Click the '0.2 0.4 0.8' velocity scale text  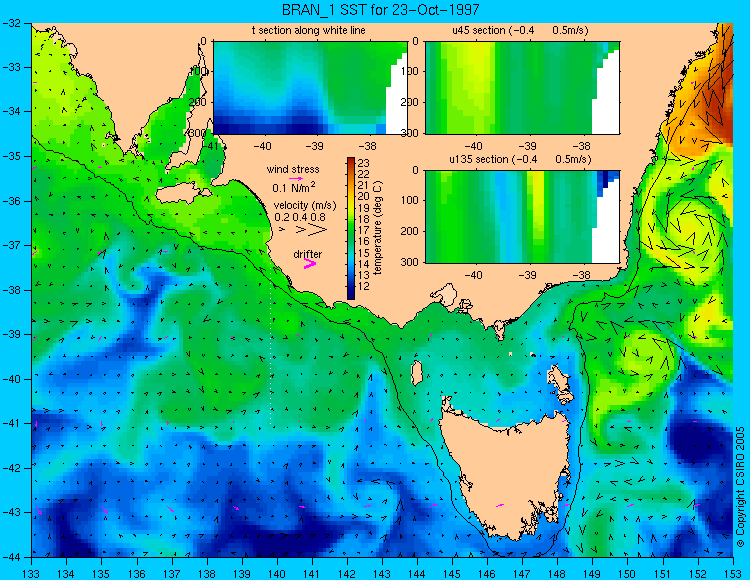pyautogui.click(x=300, y=217)
